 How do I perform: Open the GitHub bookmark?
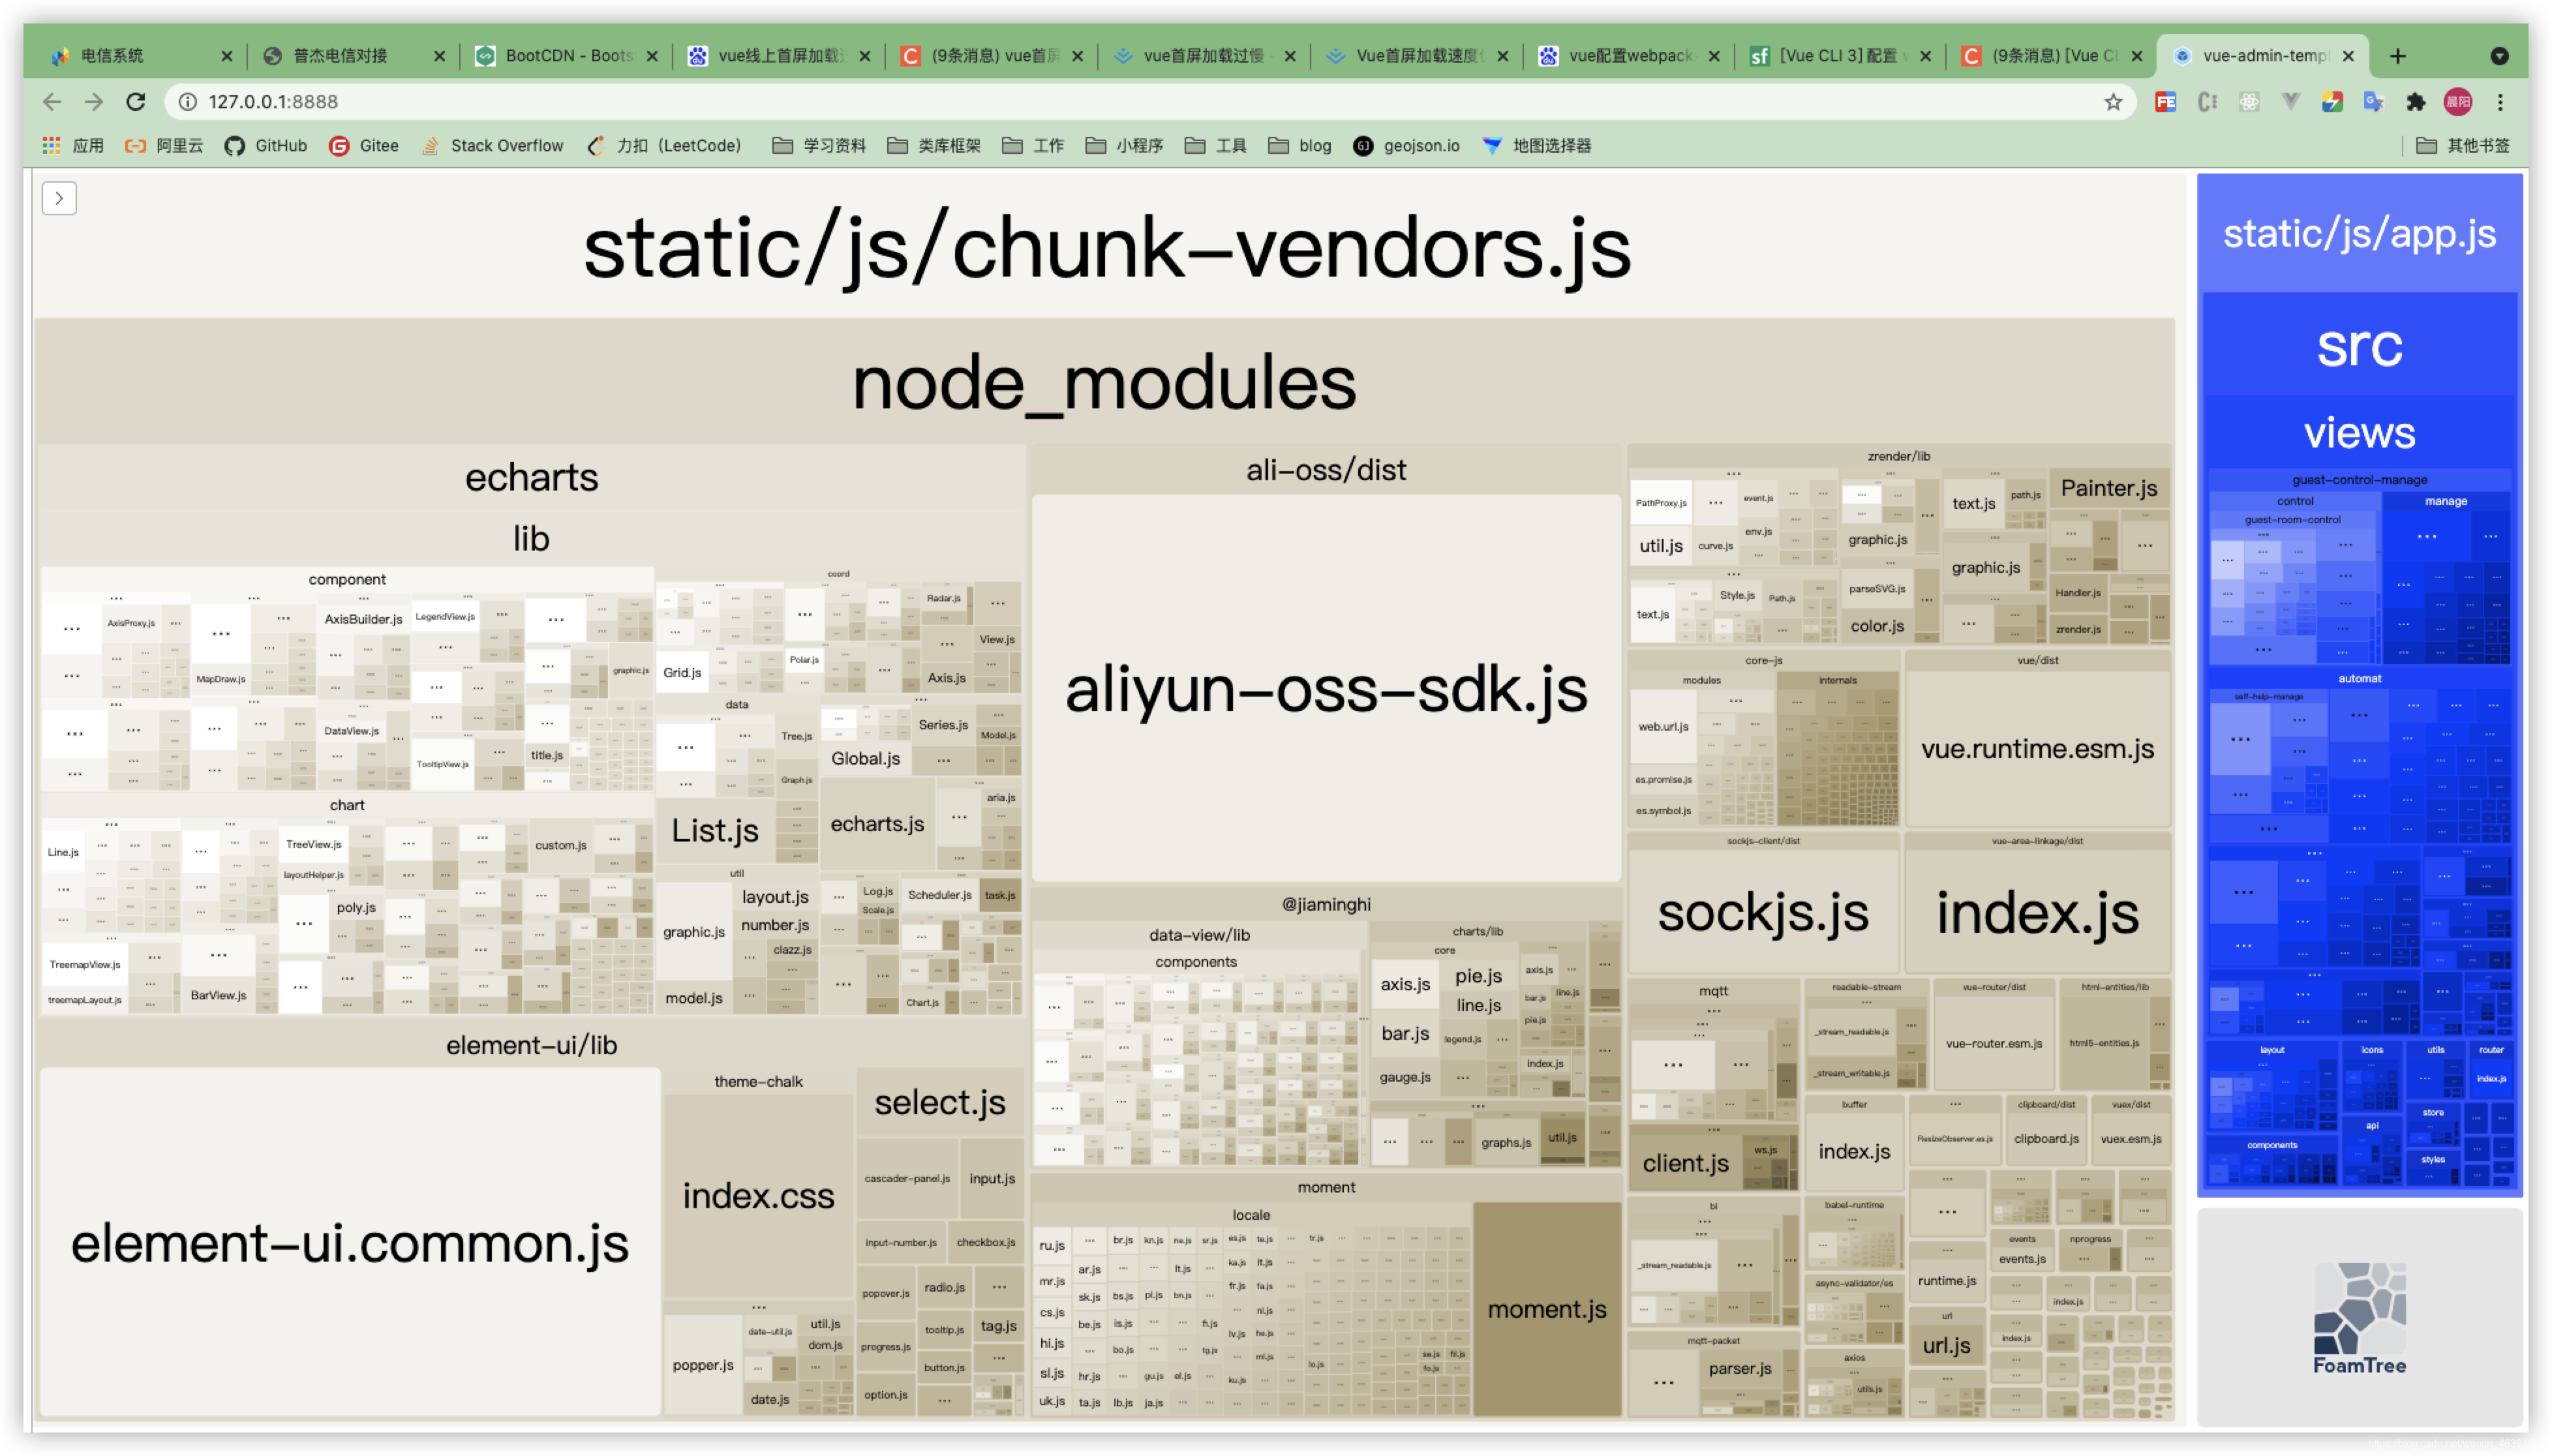pos(266,146)
